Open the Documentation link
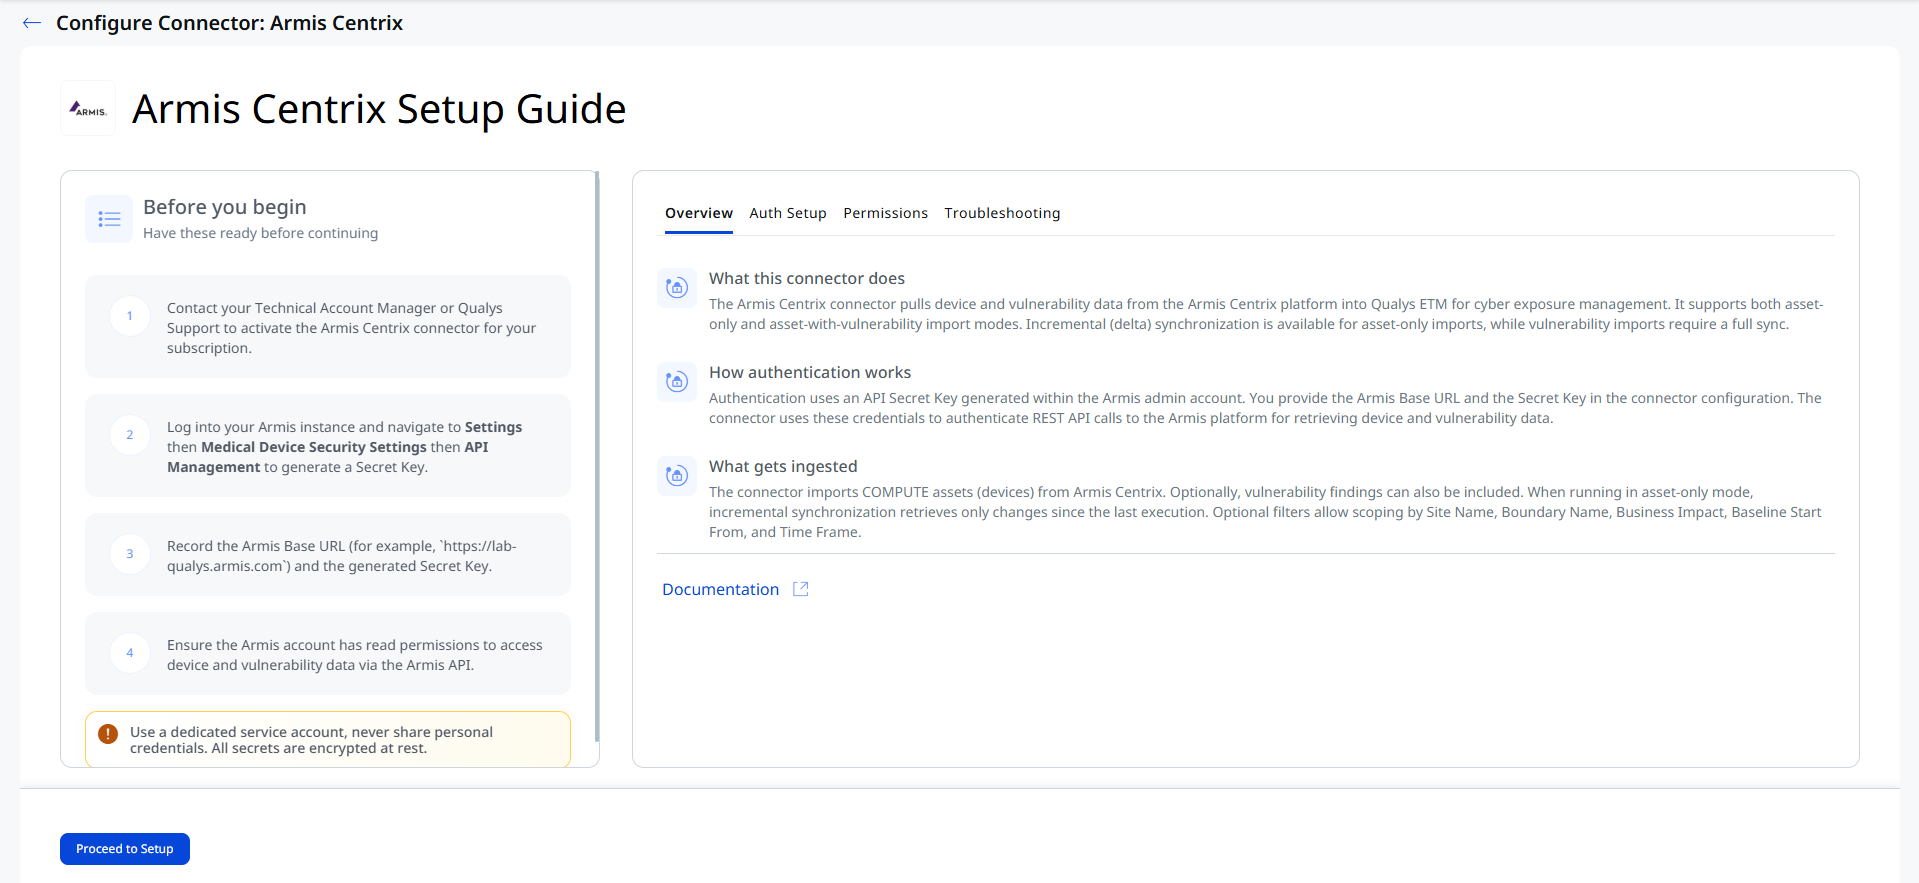Image resolution: width=1919 pixels, height=883 pixels. tap(720, 589)
